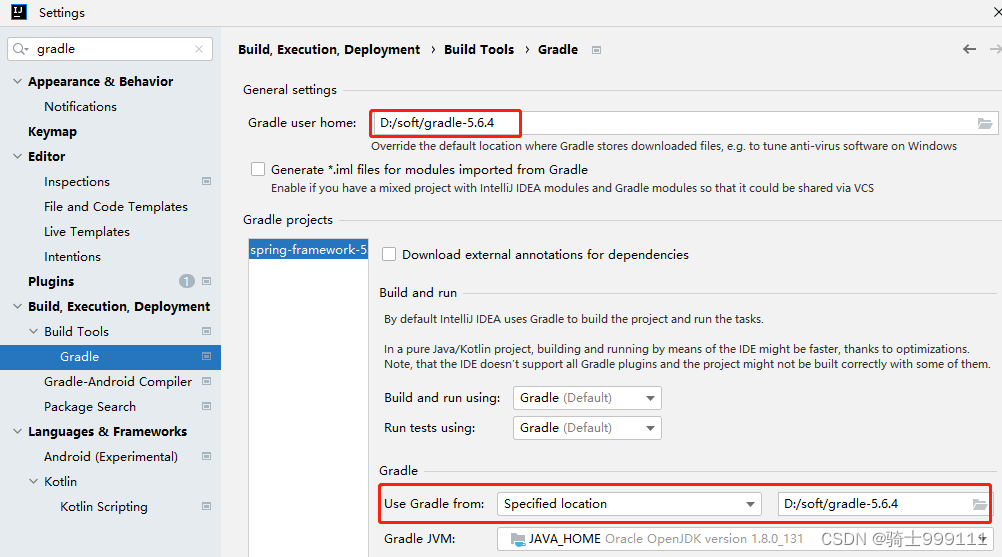Open Kotlin Scripting settings
Viewport: 1002px width, 557px height.
tap(104, 507)
